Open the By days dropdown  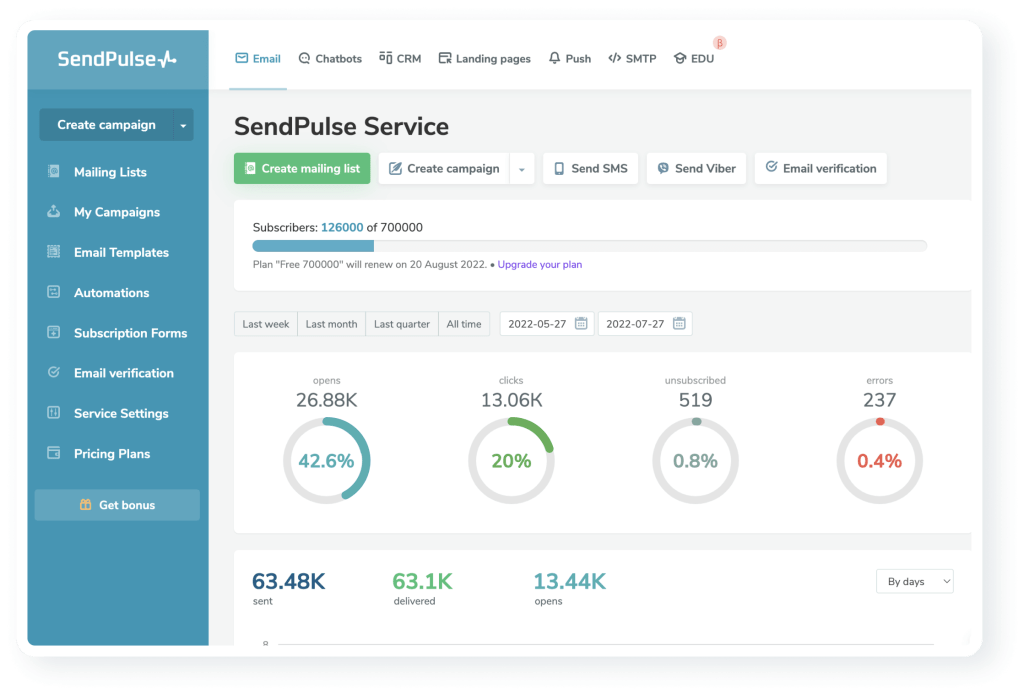point(913,581)
